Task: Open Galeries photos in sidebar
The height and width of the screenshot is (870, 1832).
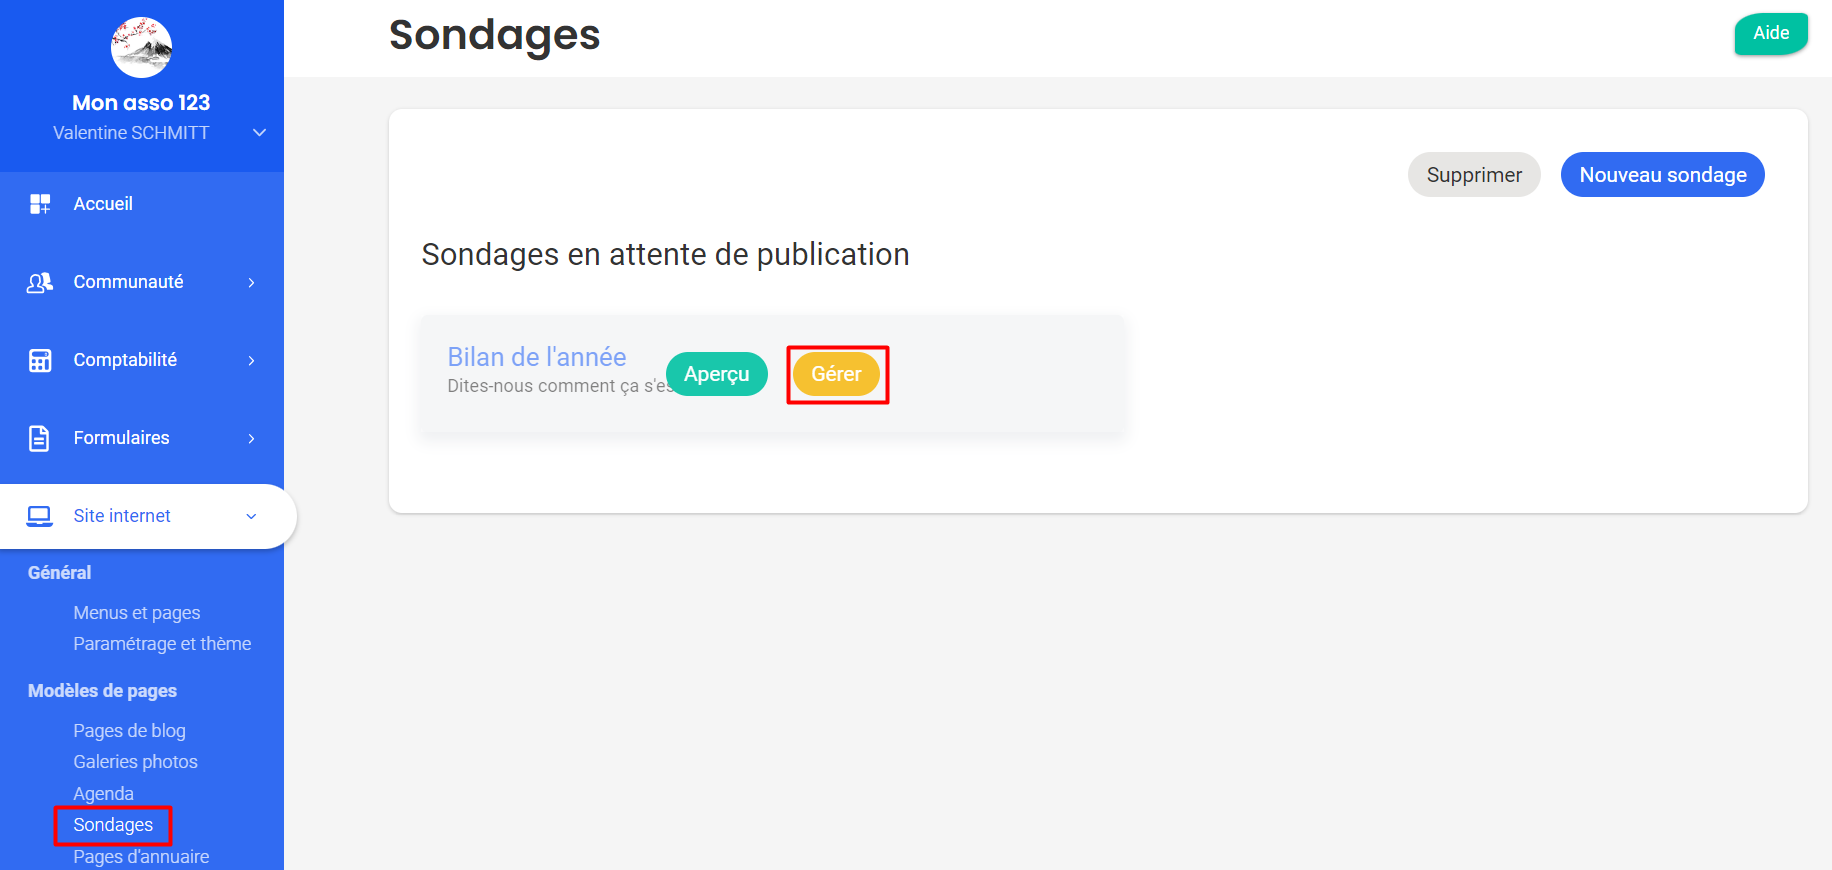Action: (135, 762)
